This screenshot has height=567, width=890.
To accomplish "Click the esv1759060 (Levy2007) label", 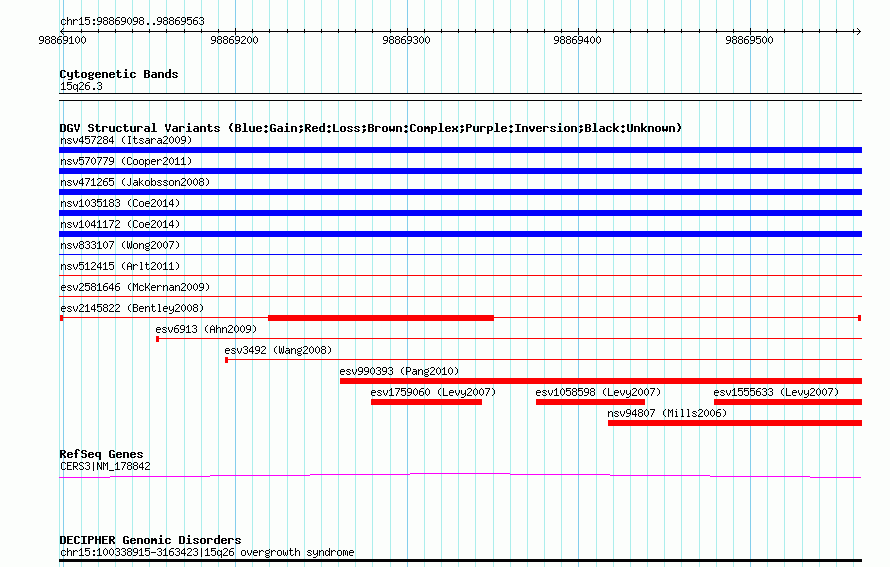I will pyautogui.click(x=433, y=392).
